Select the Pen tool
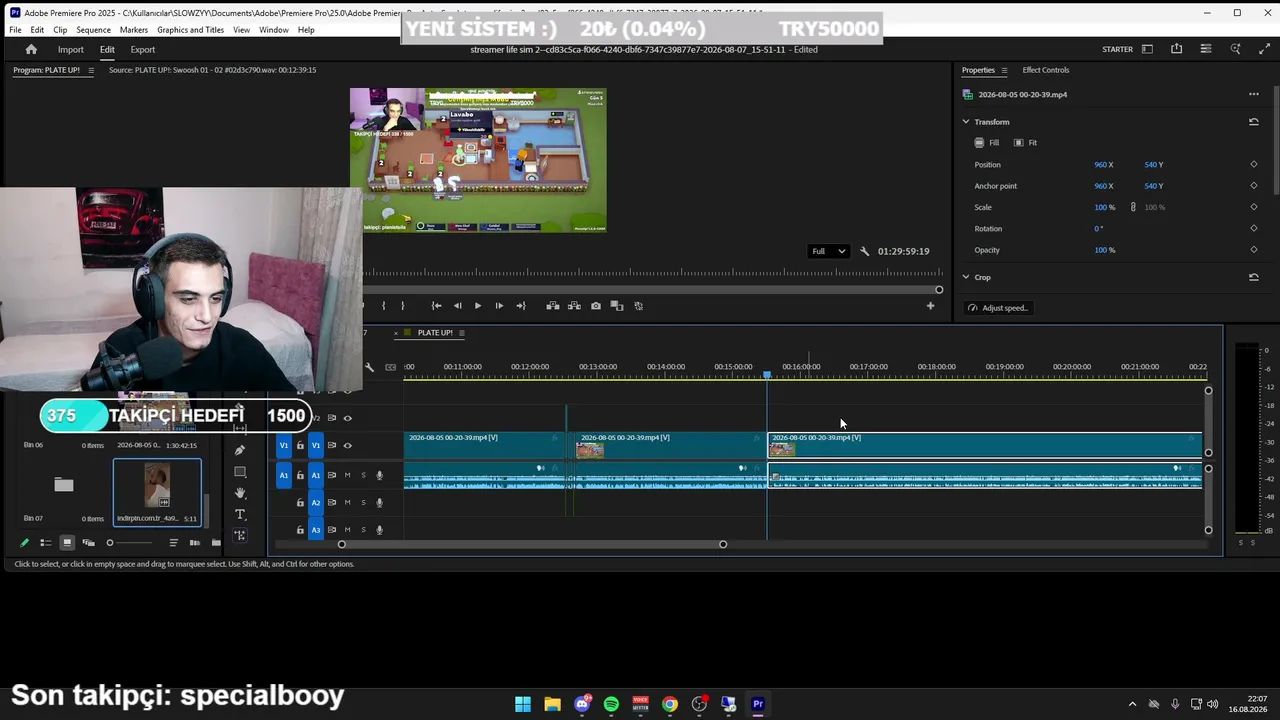The width and height of the screenshot is (1280, 720). pos(240,450)
